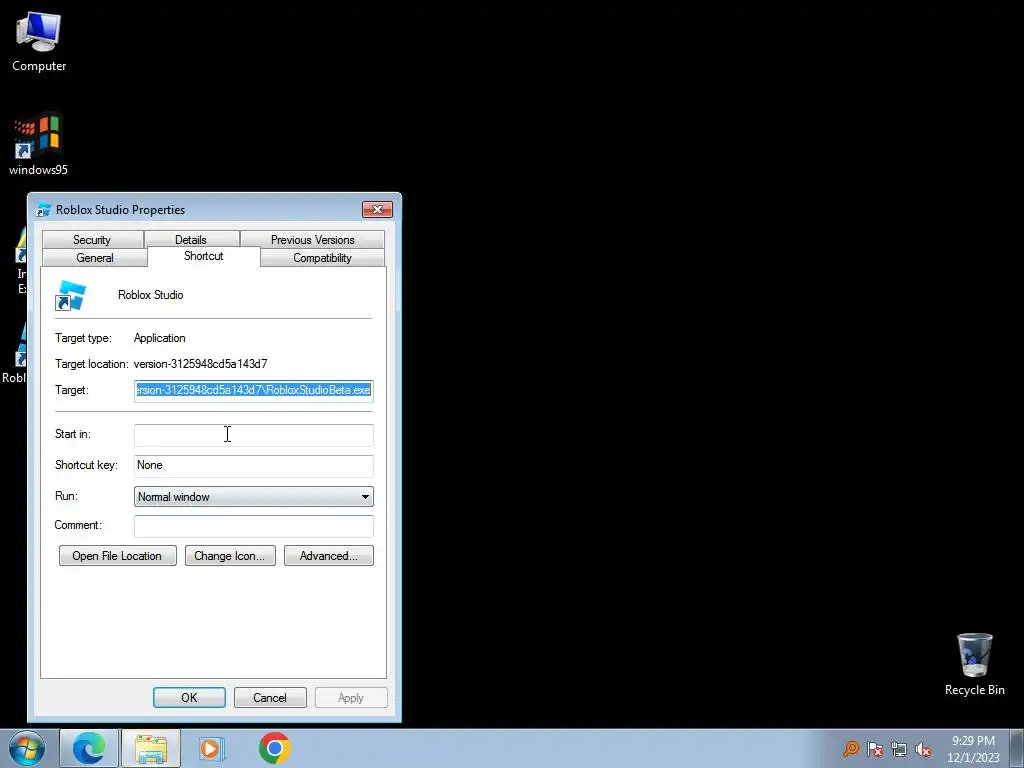The width and height of the screenshot is (1024, 768).
Task: Open Windows Explorer from the taskbar
Action: (x=151, y=748)
